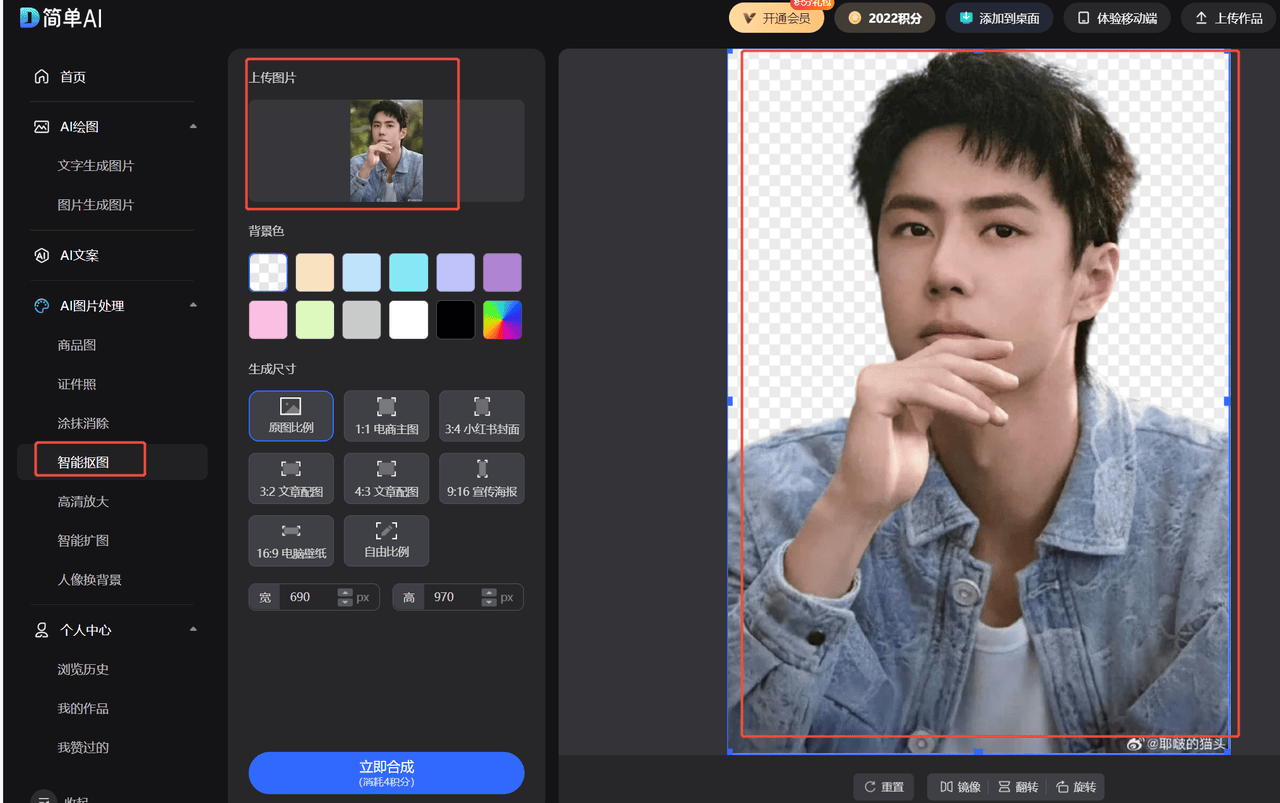
Task: Rotate image with the 旋转 tool
Action: [x=1076, y=787]
